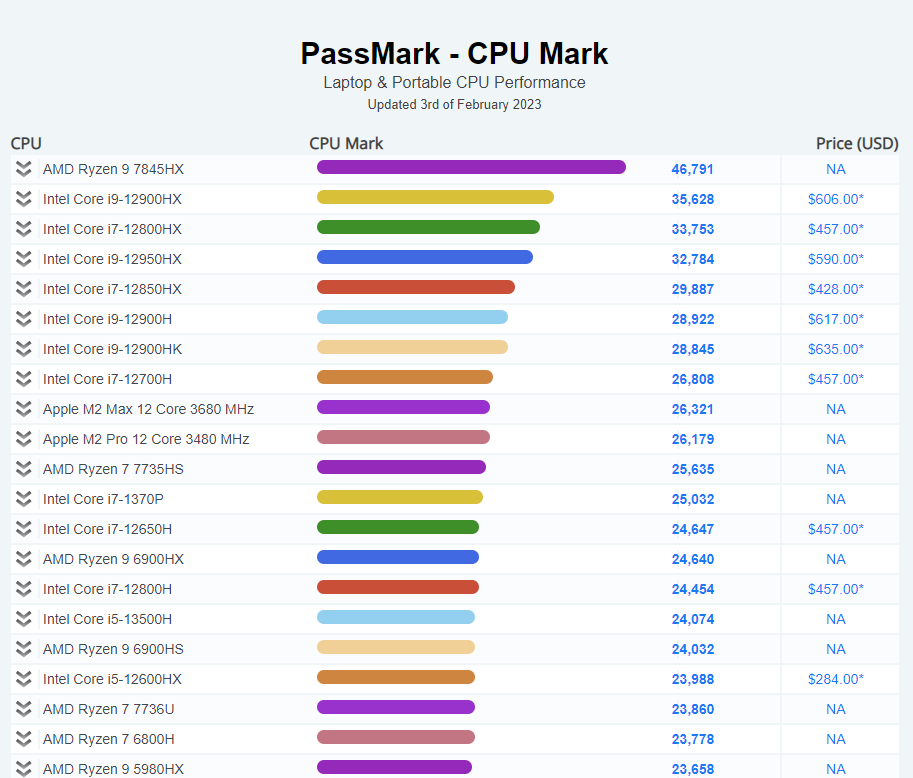913x778 pixels.
Task: Click the score 35,628
Action: 692,199
